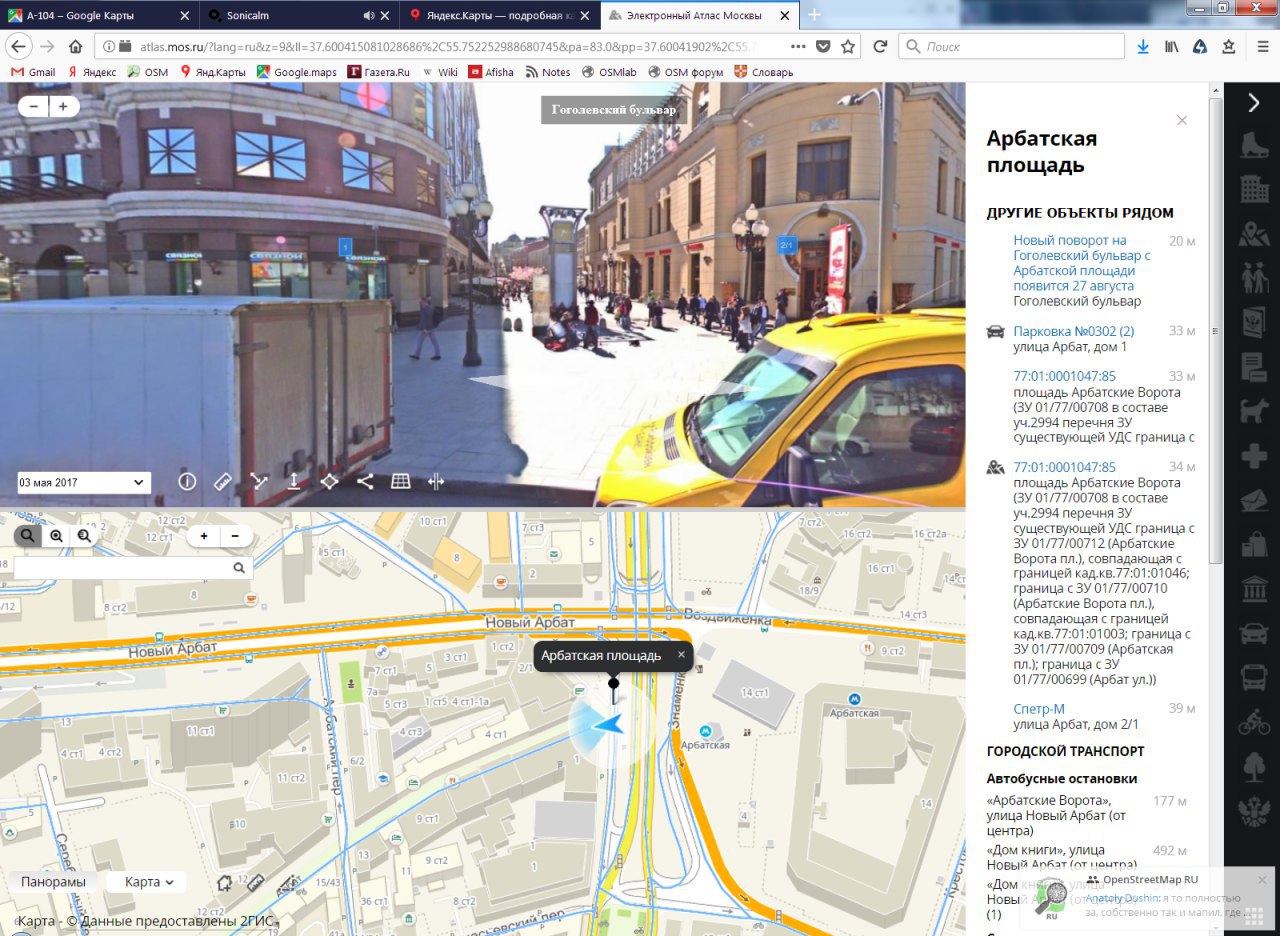
Task: Open the first 77:01:0001047:85 cadastral link
Action: 1064,376
